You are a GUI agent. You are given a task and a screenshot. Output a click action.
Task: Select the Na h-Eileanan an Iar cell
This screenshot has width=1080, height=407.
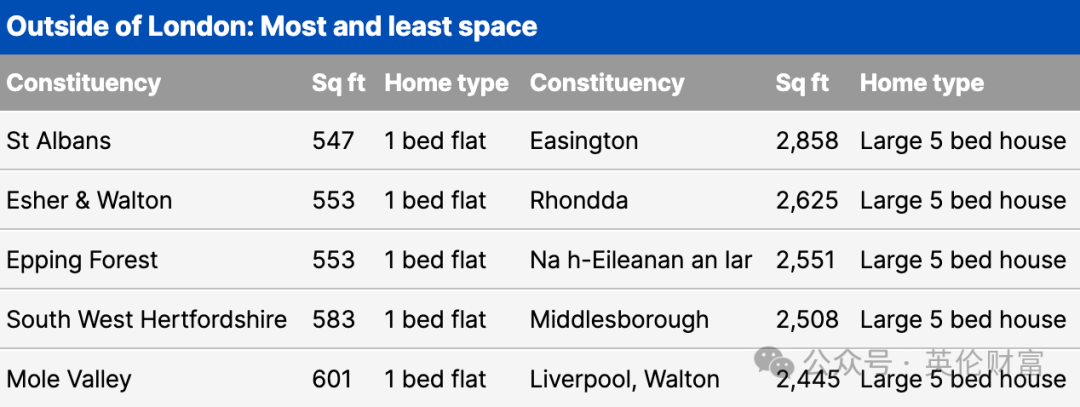tap(641, 260)
